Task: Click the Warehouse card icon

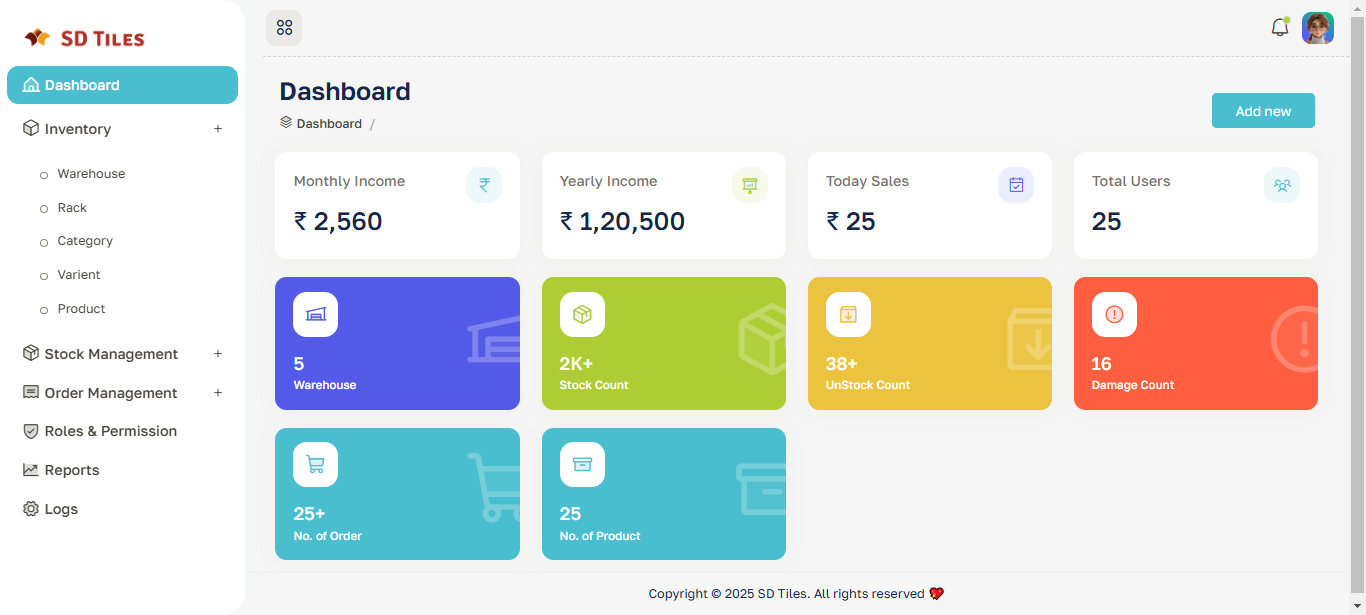Action: 315,314
